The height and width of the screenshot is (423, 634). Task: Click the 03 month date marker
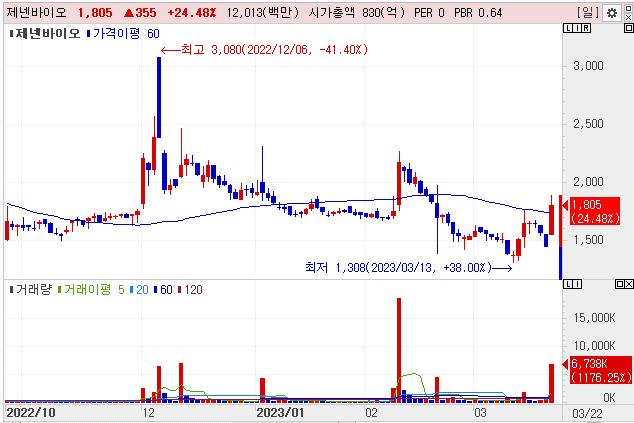coord(480,413)
